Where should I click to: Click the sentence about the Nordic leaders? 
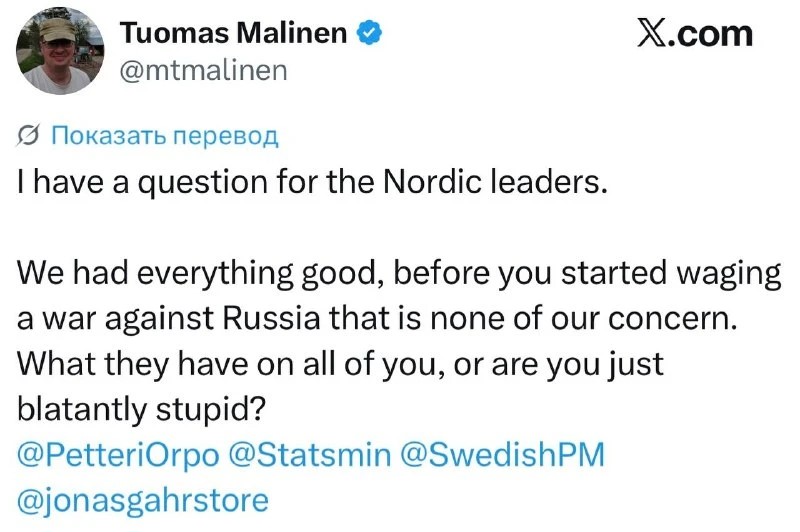pyautogui.click(x=313, y=182)
